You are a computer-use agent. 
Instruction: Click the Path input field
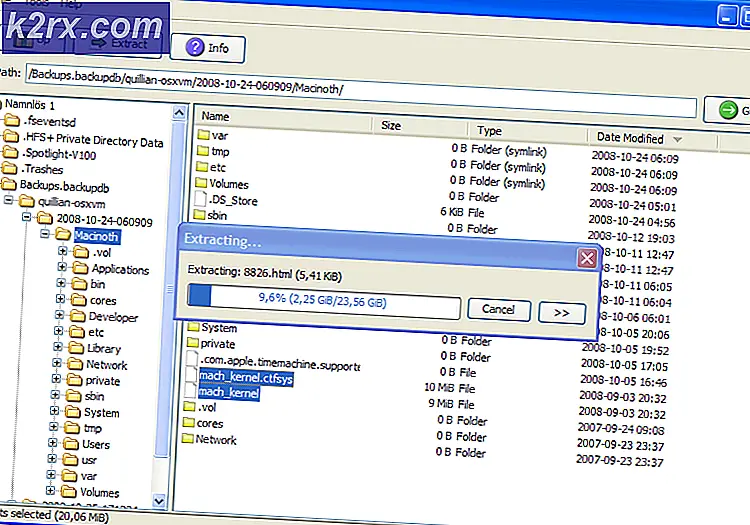360,91
